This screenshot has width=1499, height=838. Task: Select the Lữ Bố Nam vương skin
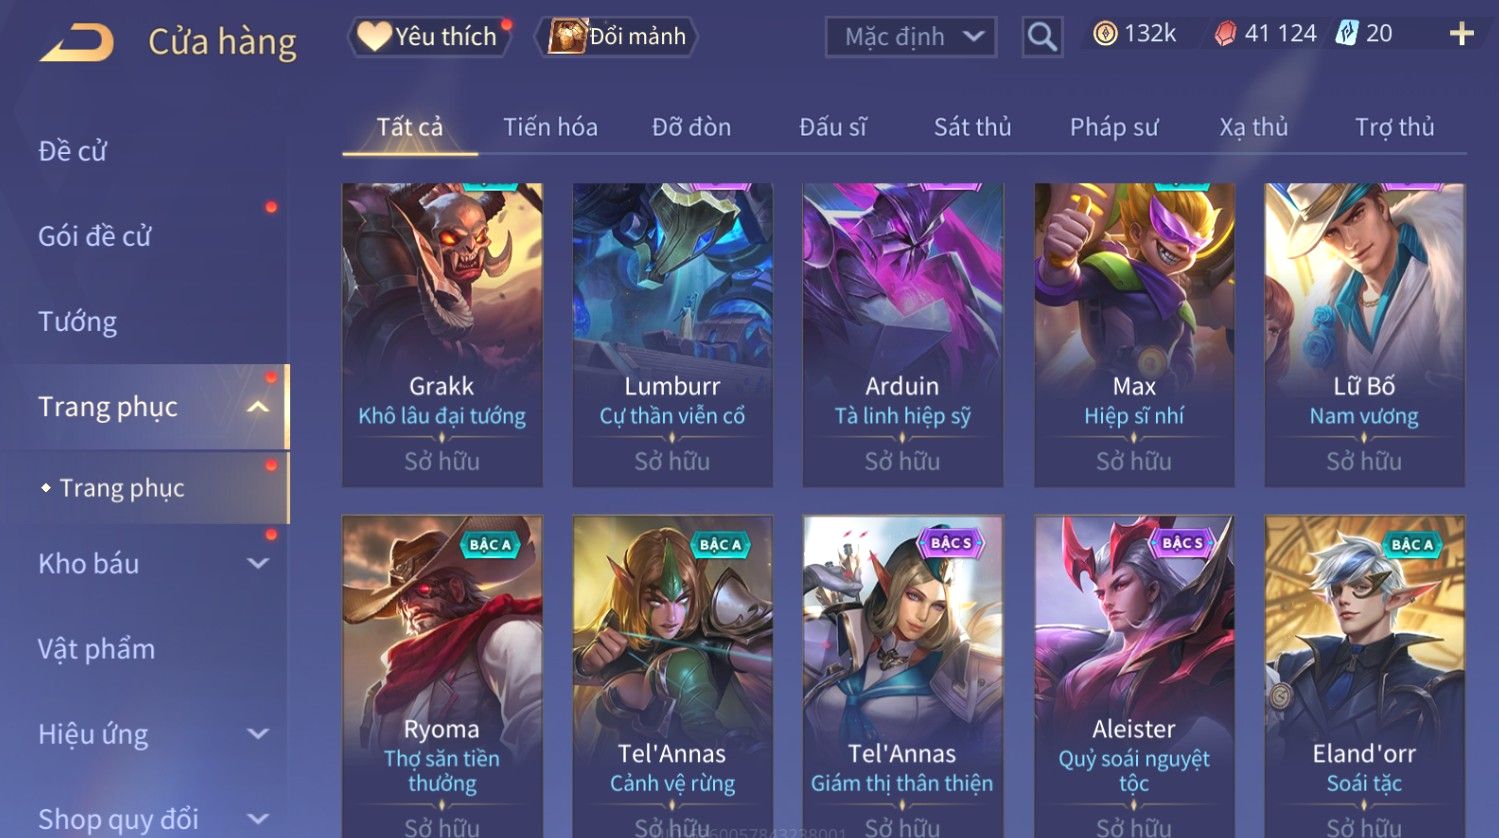(1364, 335)
